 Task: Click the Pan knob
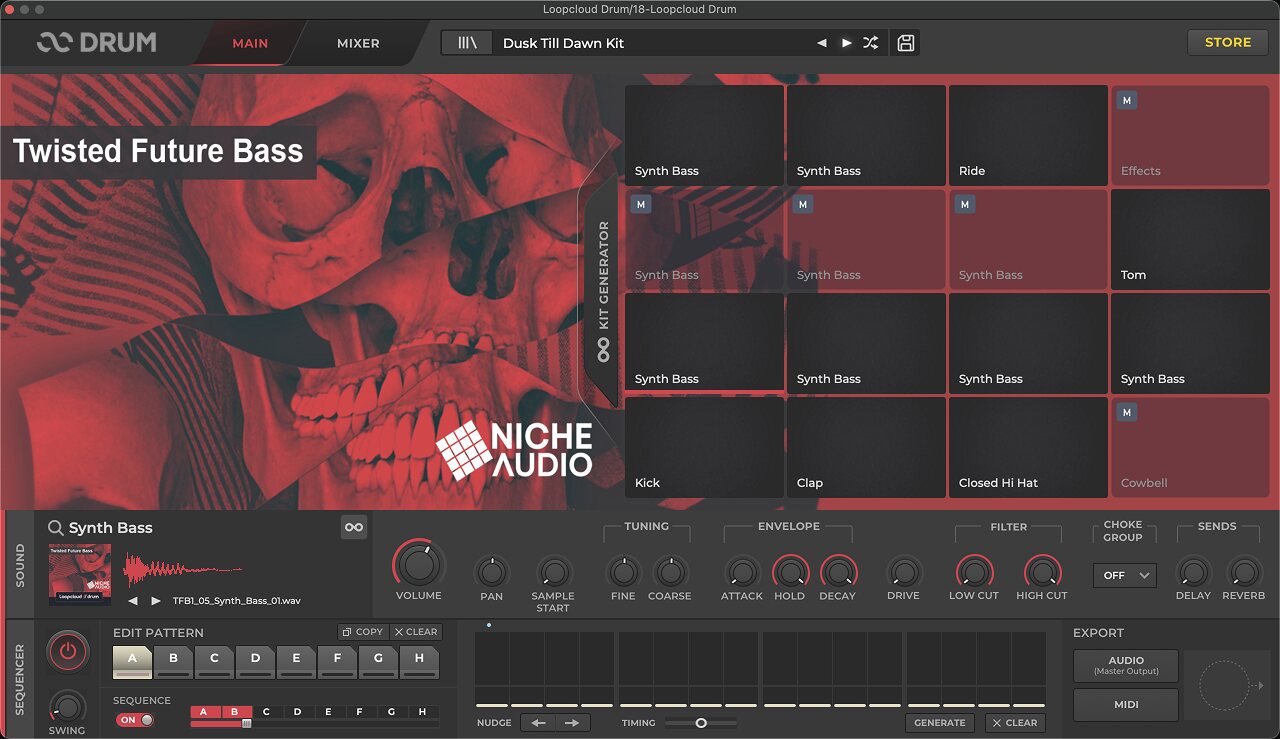(491, 572)
